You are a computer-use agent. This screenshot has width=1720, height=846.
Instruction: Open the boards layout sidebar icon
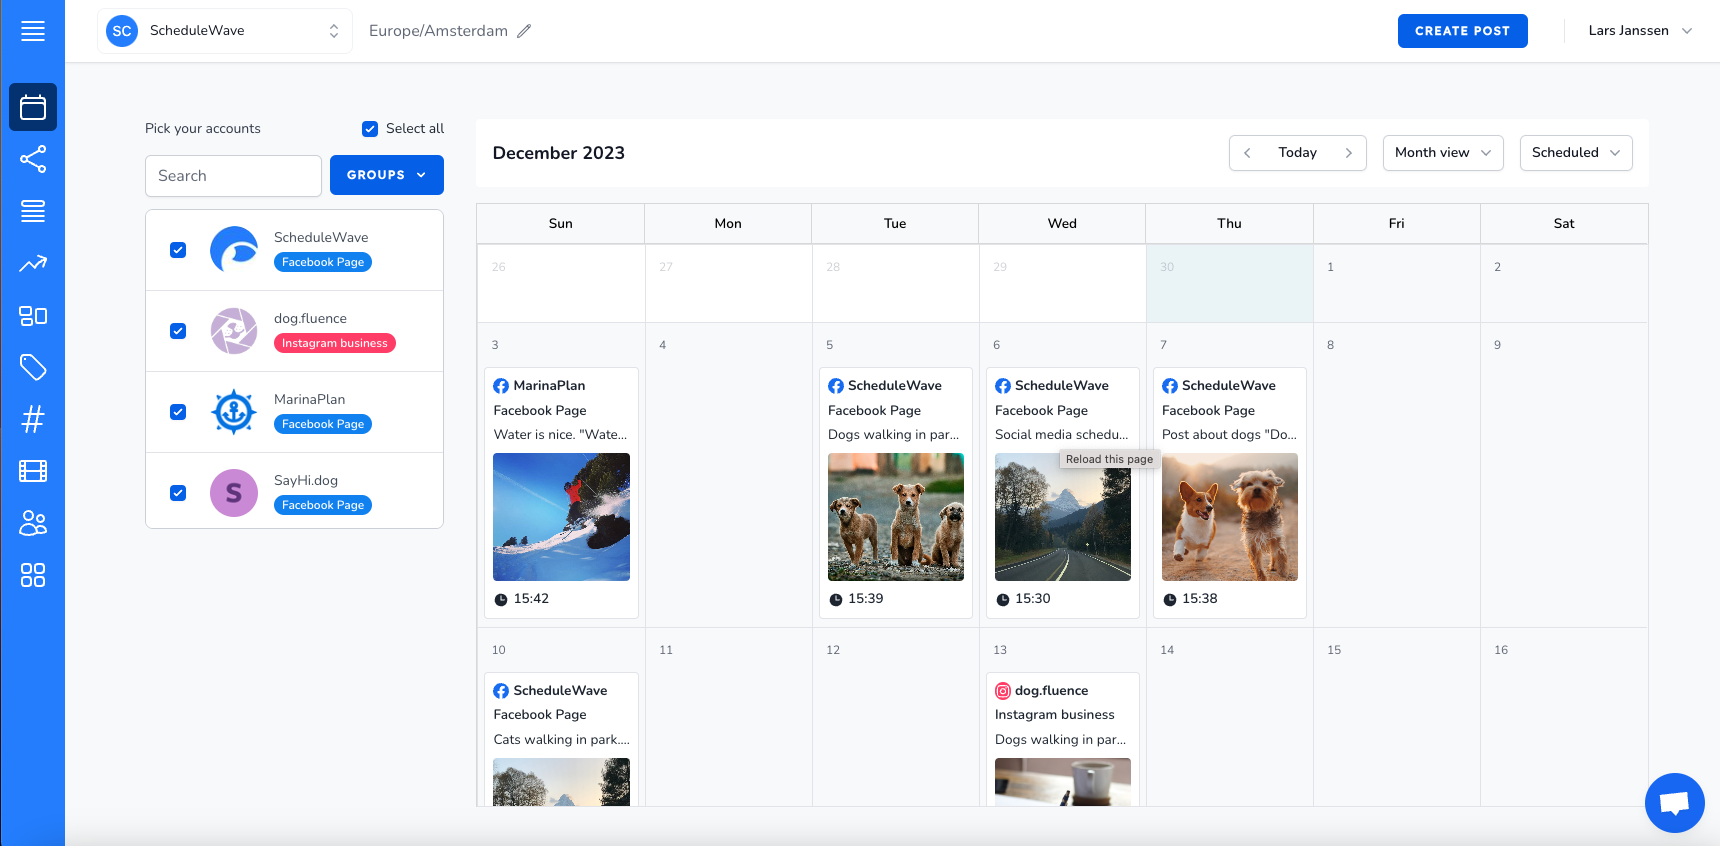tap(33, 316)
